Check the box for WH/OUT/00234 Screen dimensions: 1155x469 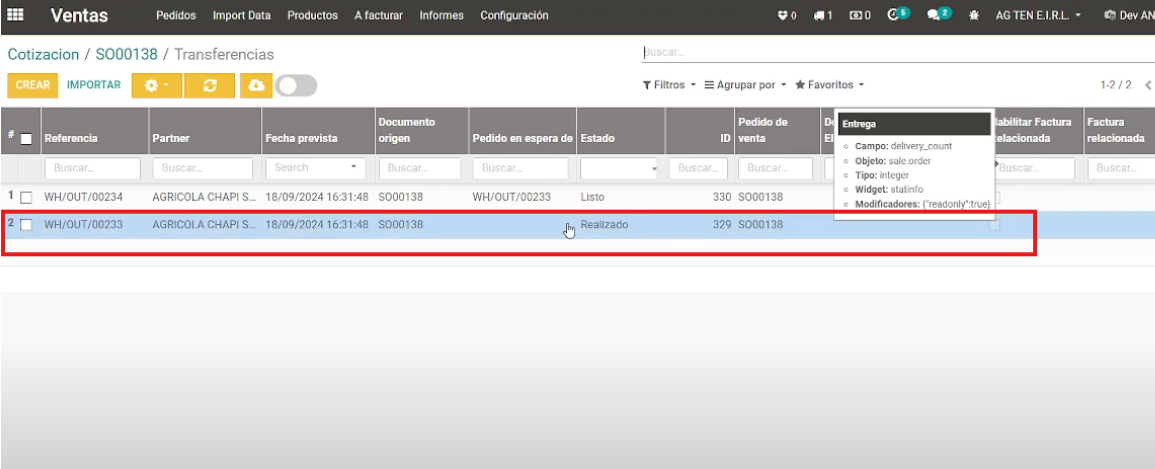click(26, 197)
